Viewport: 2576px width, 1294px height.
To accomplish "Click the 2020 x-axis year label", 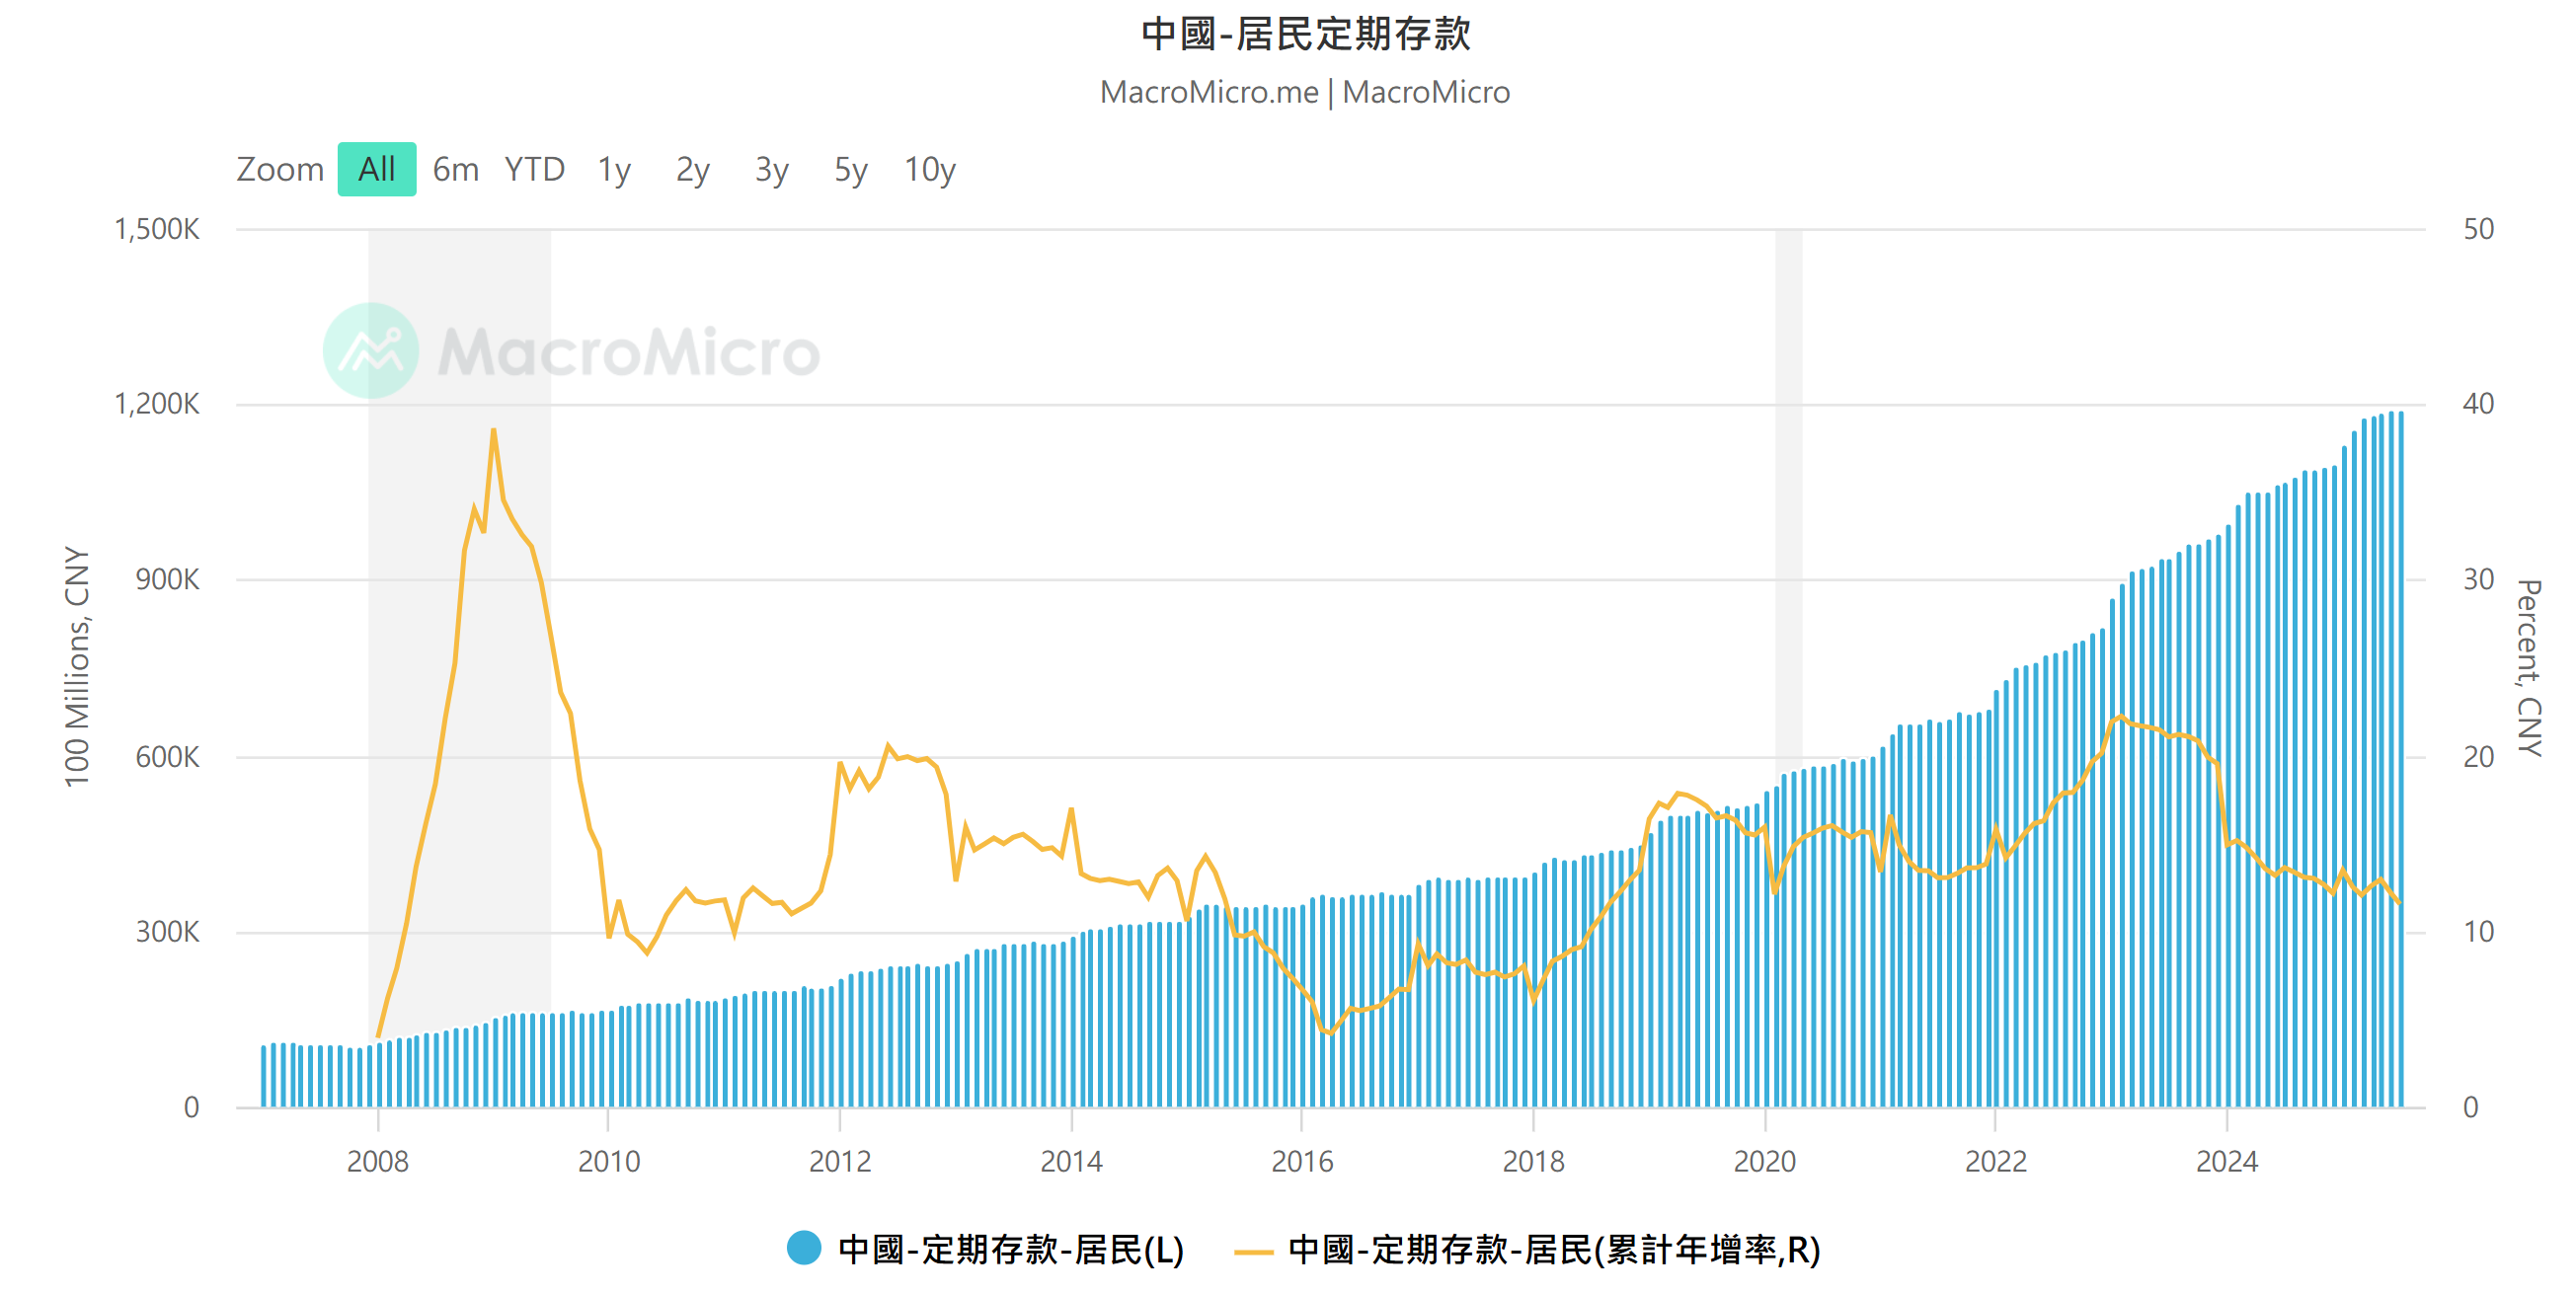I will tap(1765, 1161).
